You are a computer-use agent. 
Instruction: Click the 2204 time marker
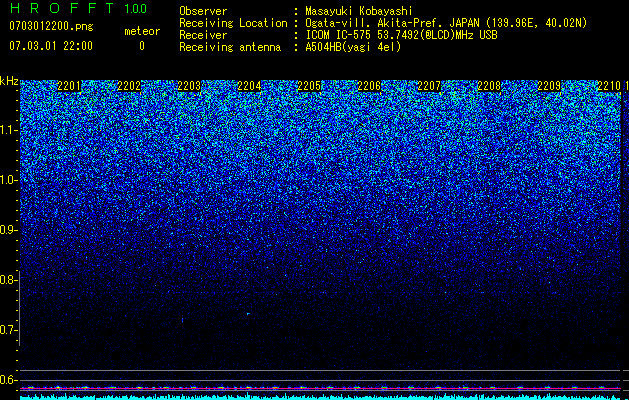click(249, 86)
